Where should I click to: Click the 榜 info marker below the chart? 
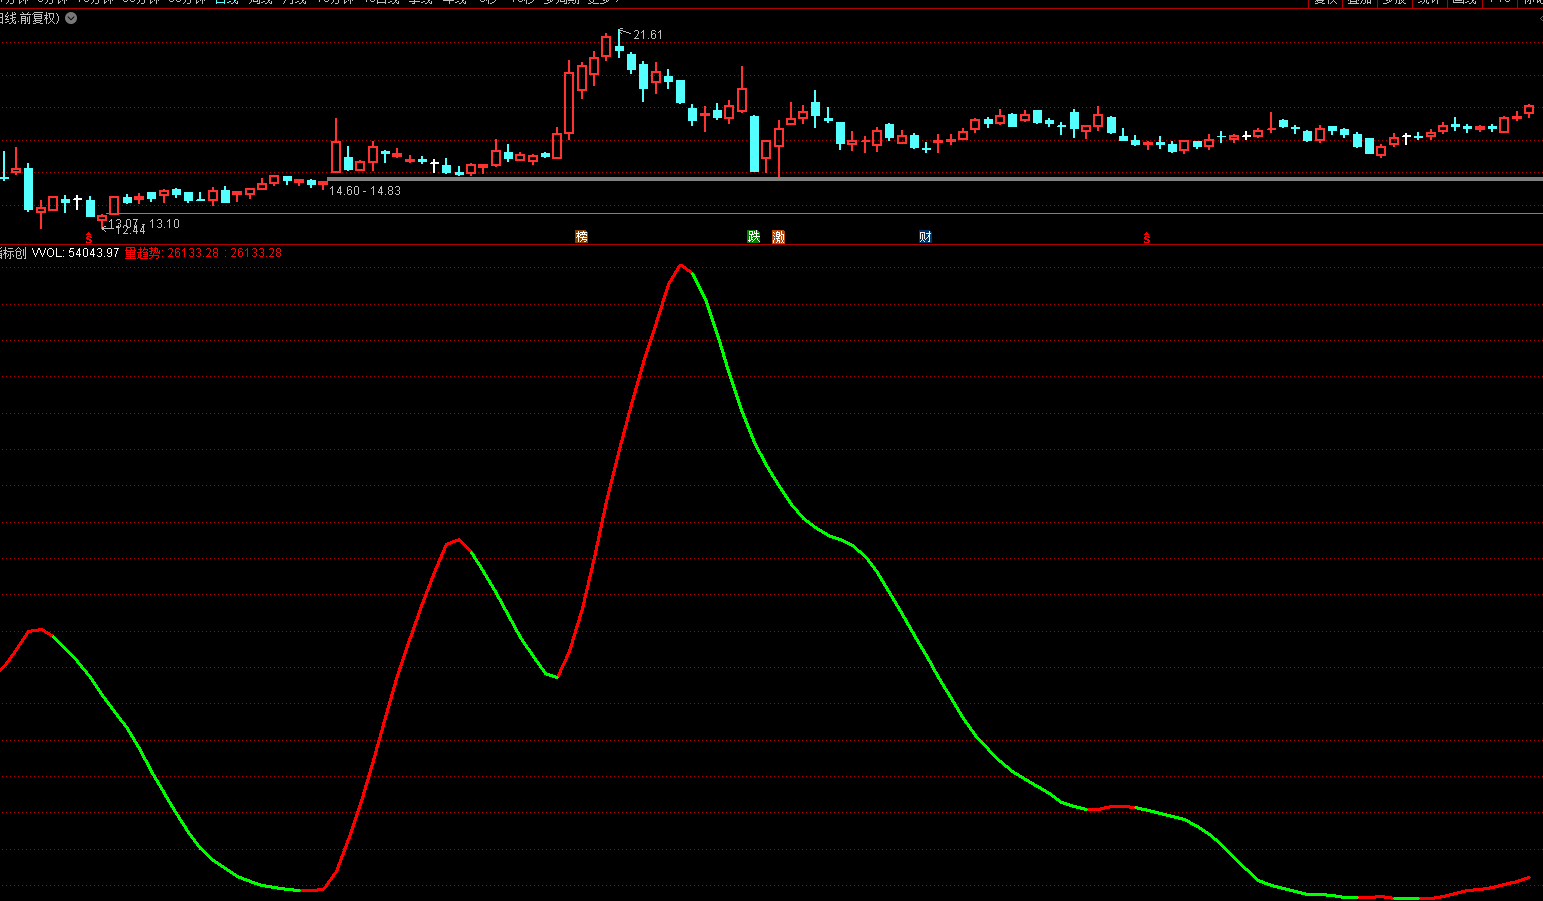pyautogui.click(x=581, y=237)
